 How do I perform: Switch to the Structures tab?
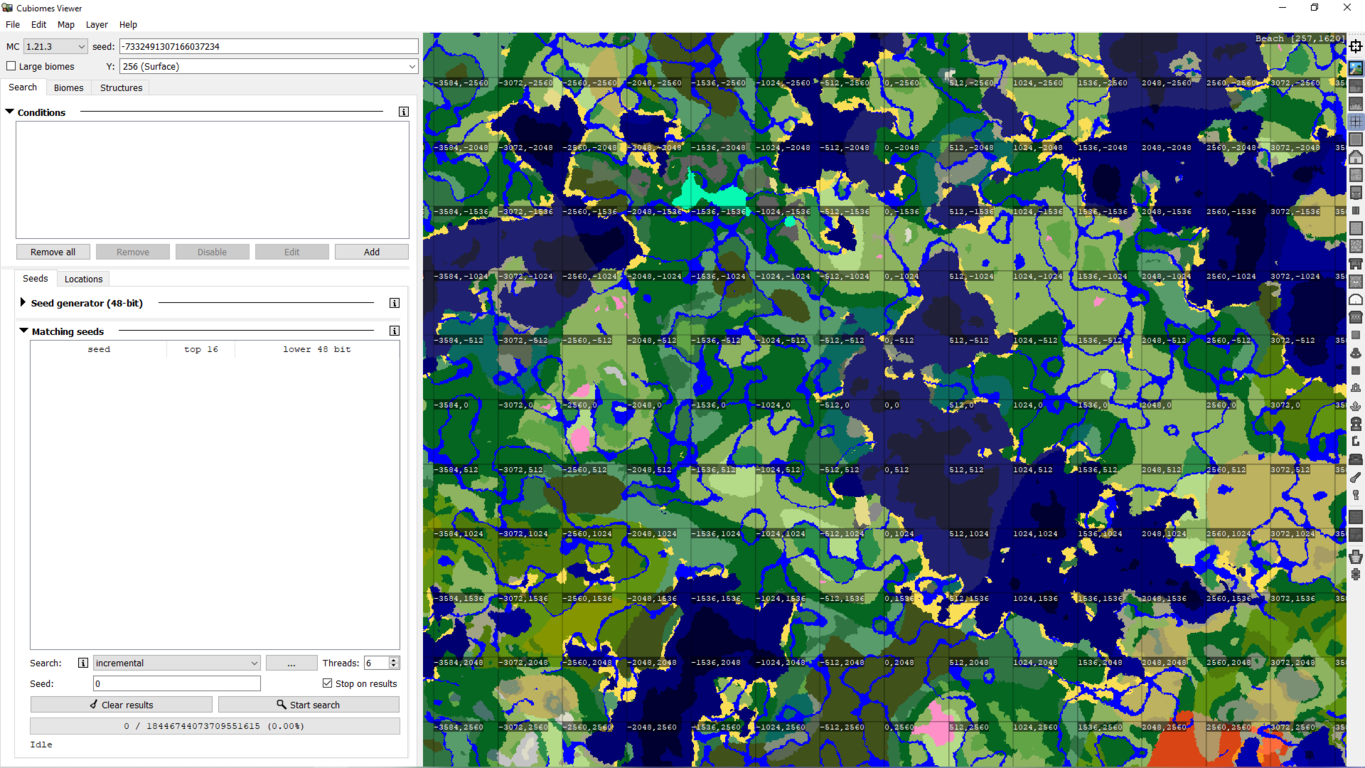pos(121,88)
